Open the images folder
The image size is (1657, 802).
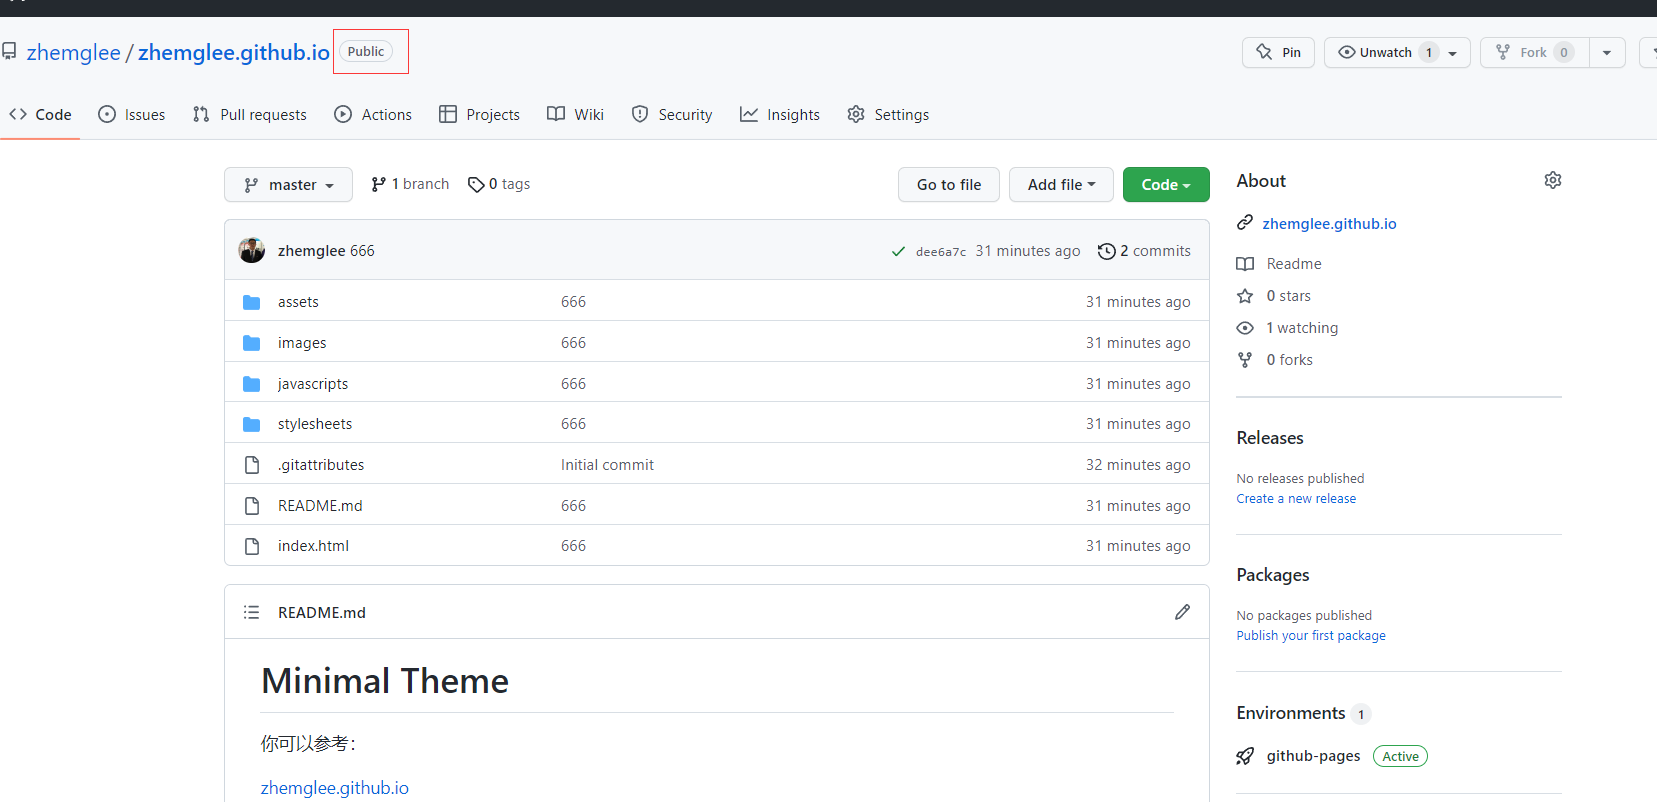click(302, 343)
